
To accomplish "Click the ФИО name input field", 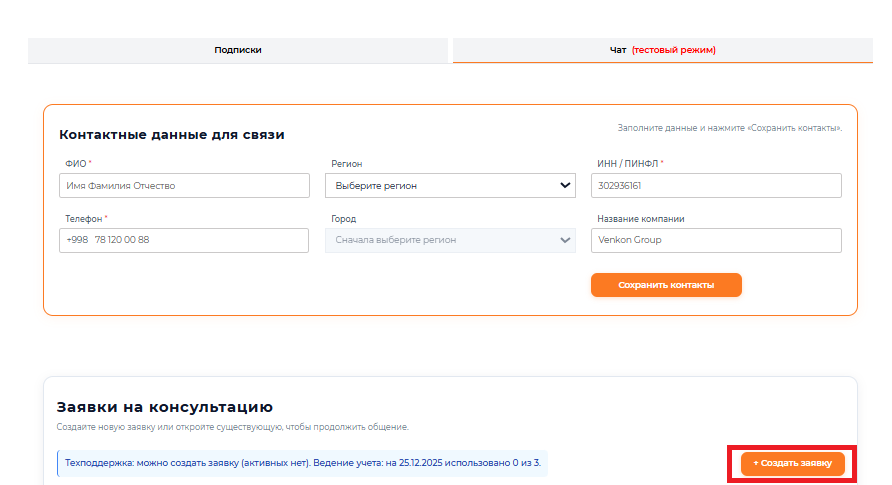I will point(185,186).
